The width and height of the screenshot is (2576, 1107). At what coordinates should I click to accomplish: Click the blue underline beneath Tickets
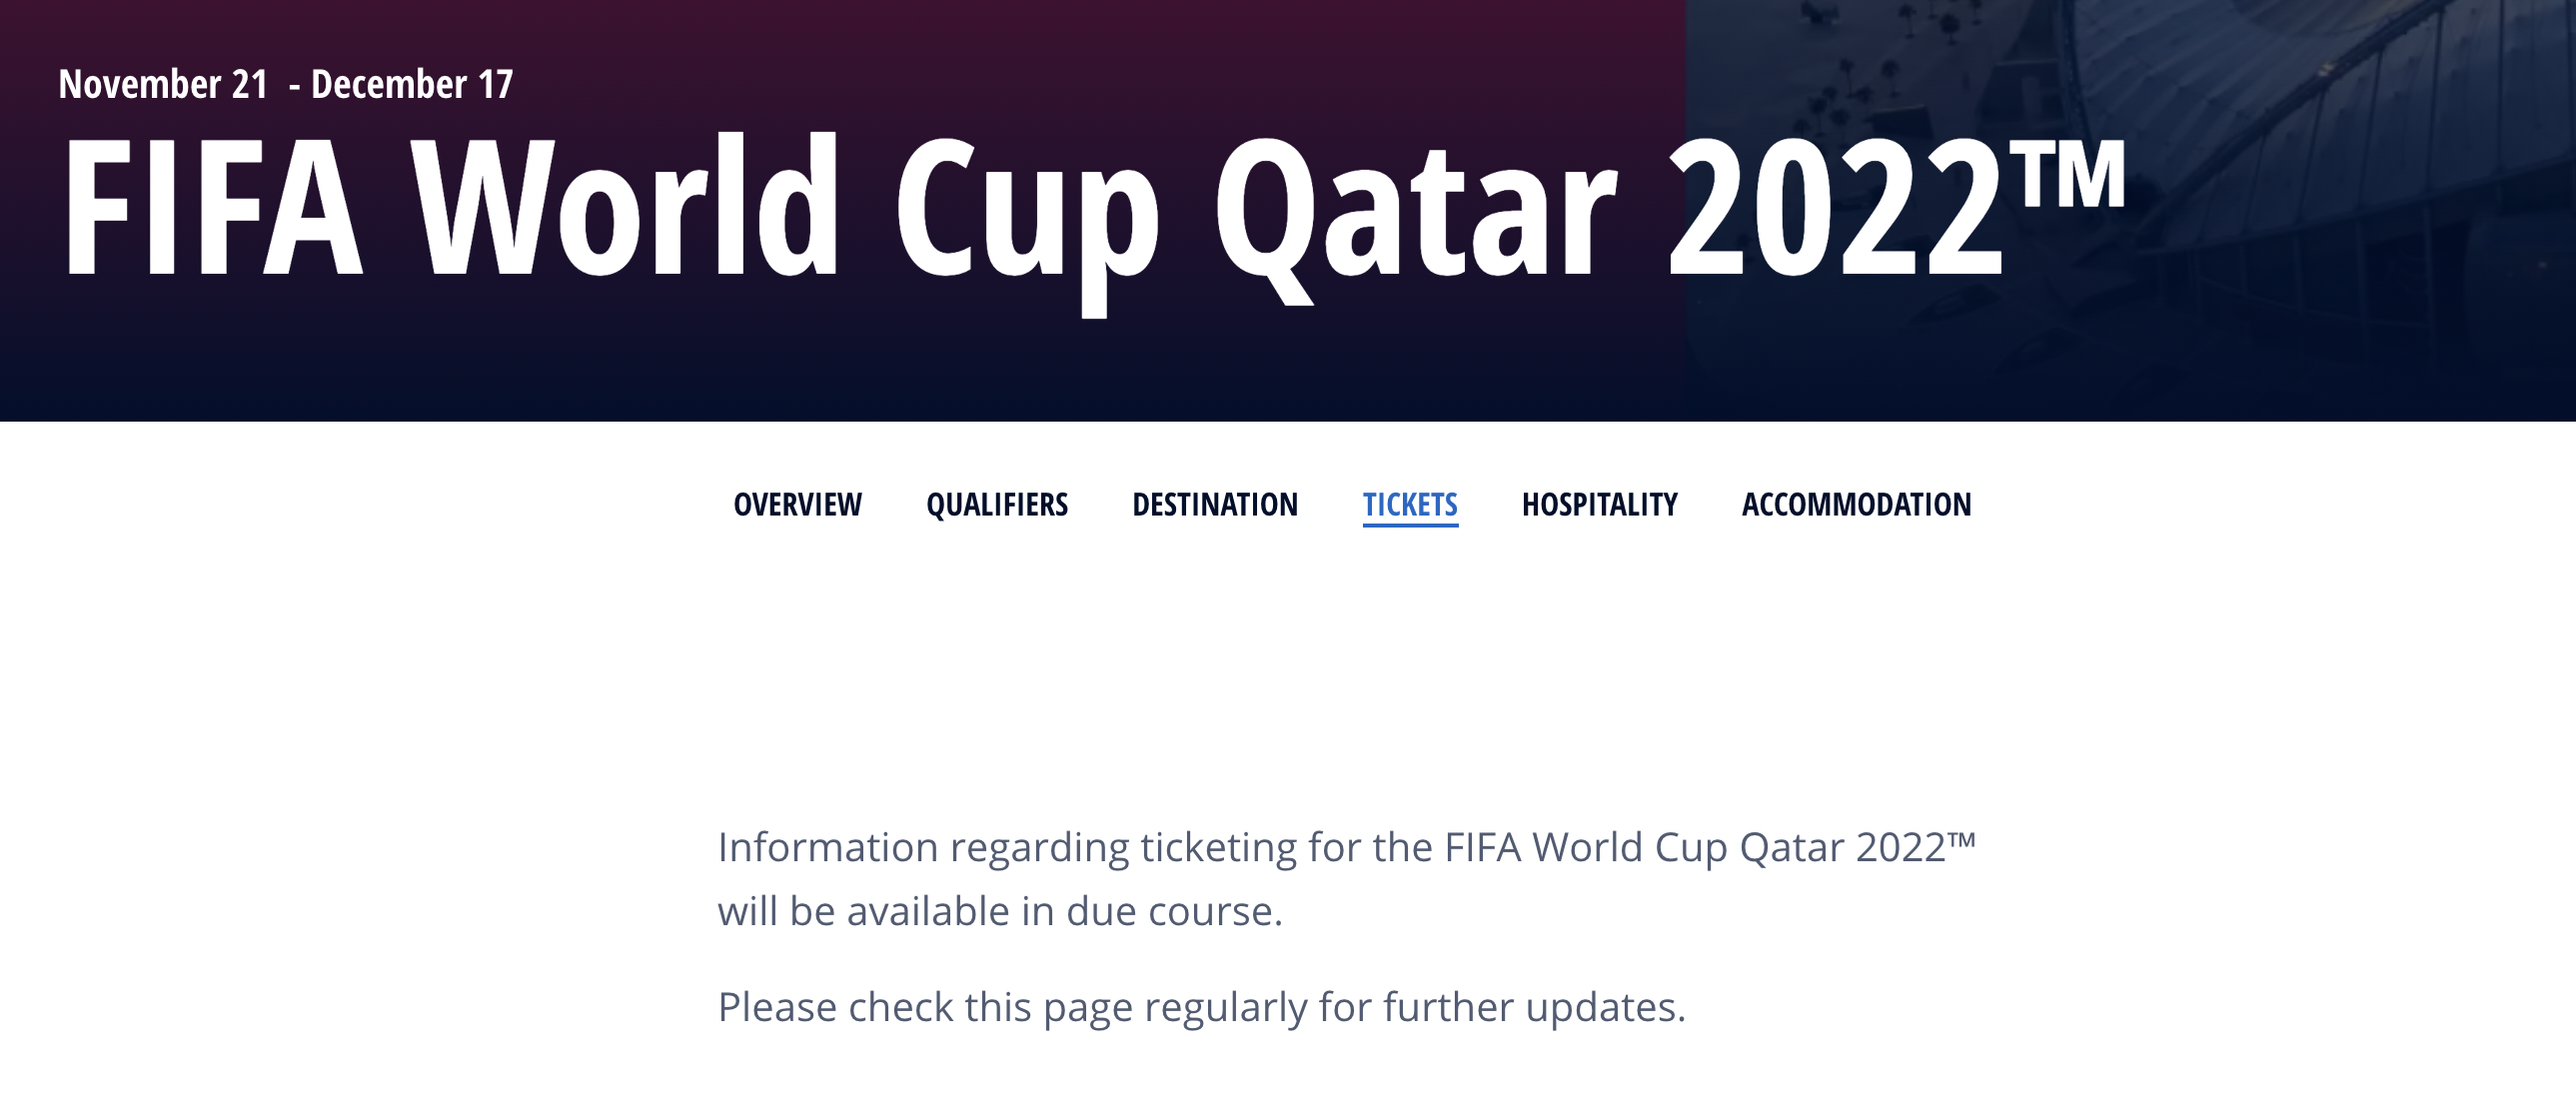[1409, 524]
